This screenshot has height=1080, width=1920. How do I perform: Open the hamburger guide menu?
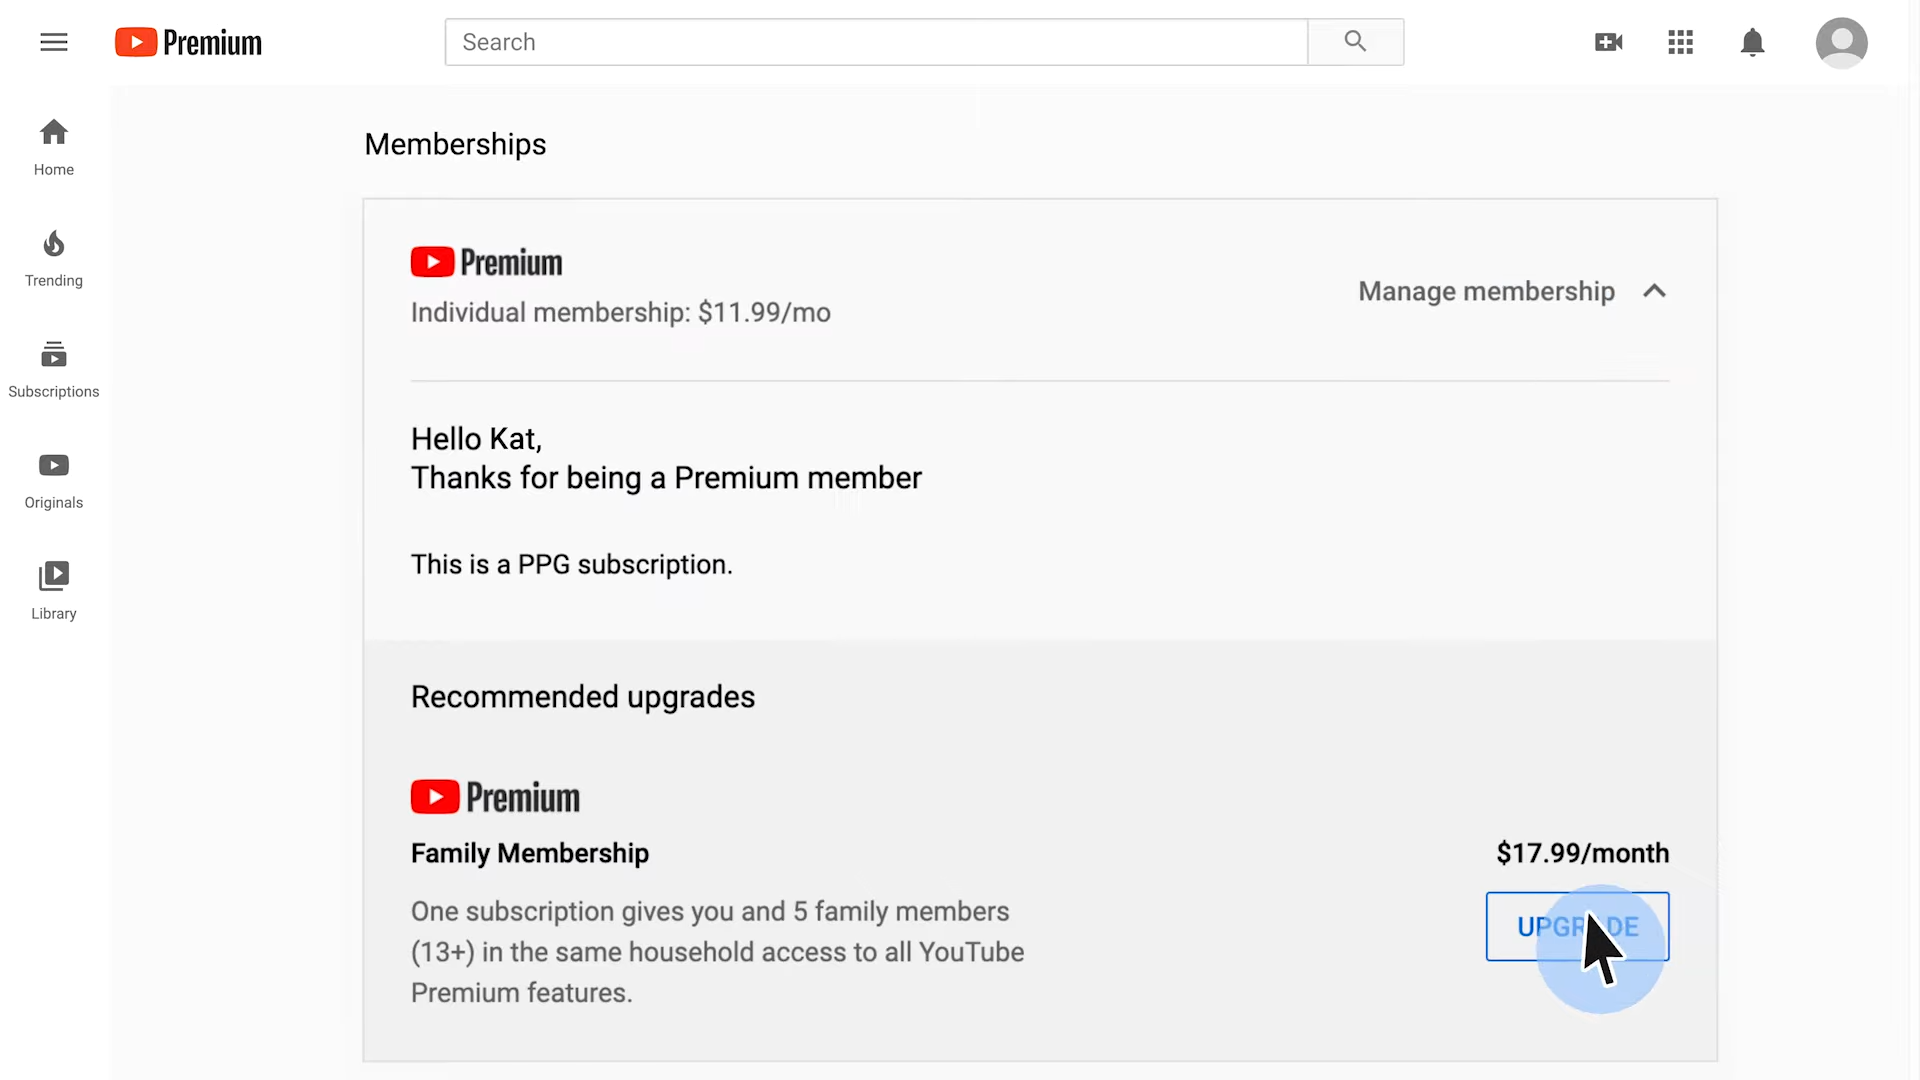pos(54,42)
